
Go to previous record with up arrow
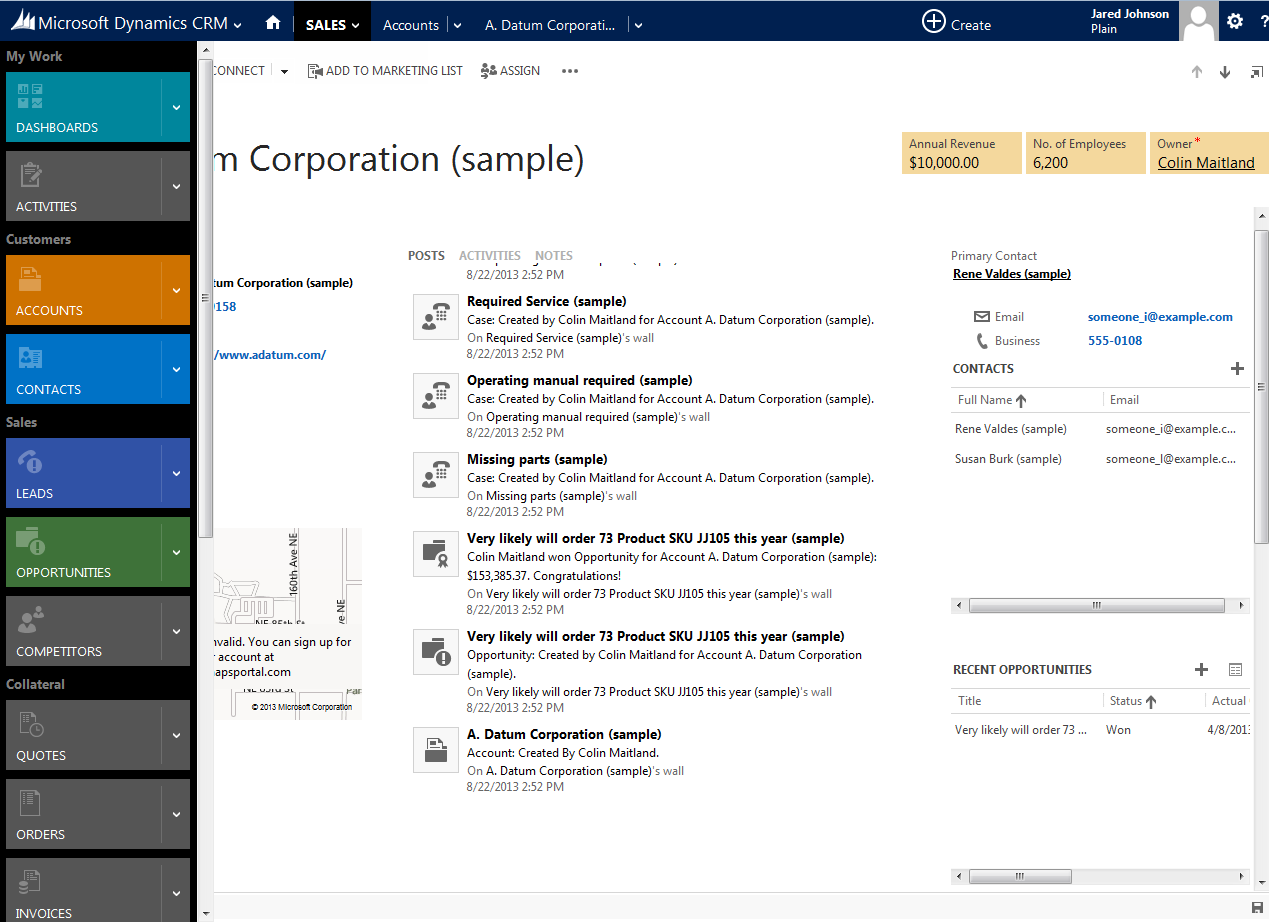1196,72
